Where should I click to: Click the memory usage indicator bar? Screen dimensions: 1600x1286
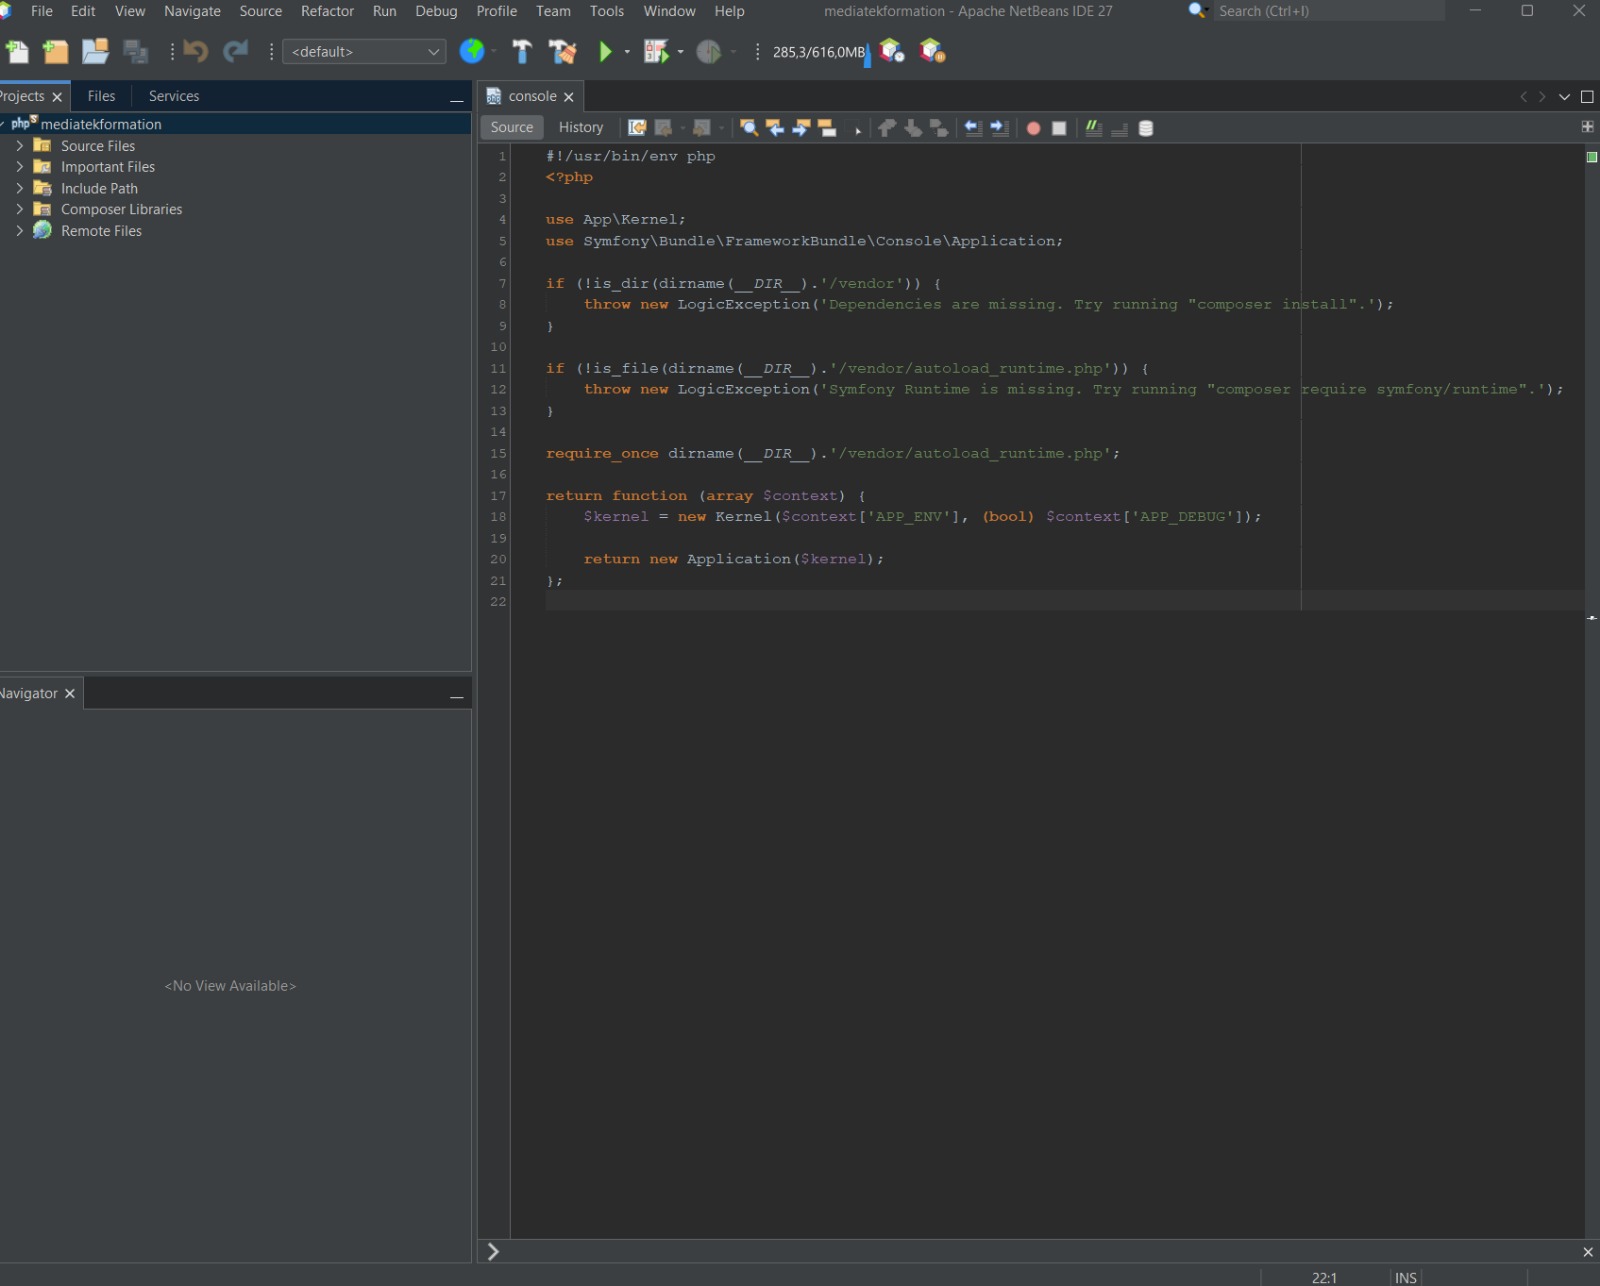819,52
